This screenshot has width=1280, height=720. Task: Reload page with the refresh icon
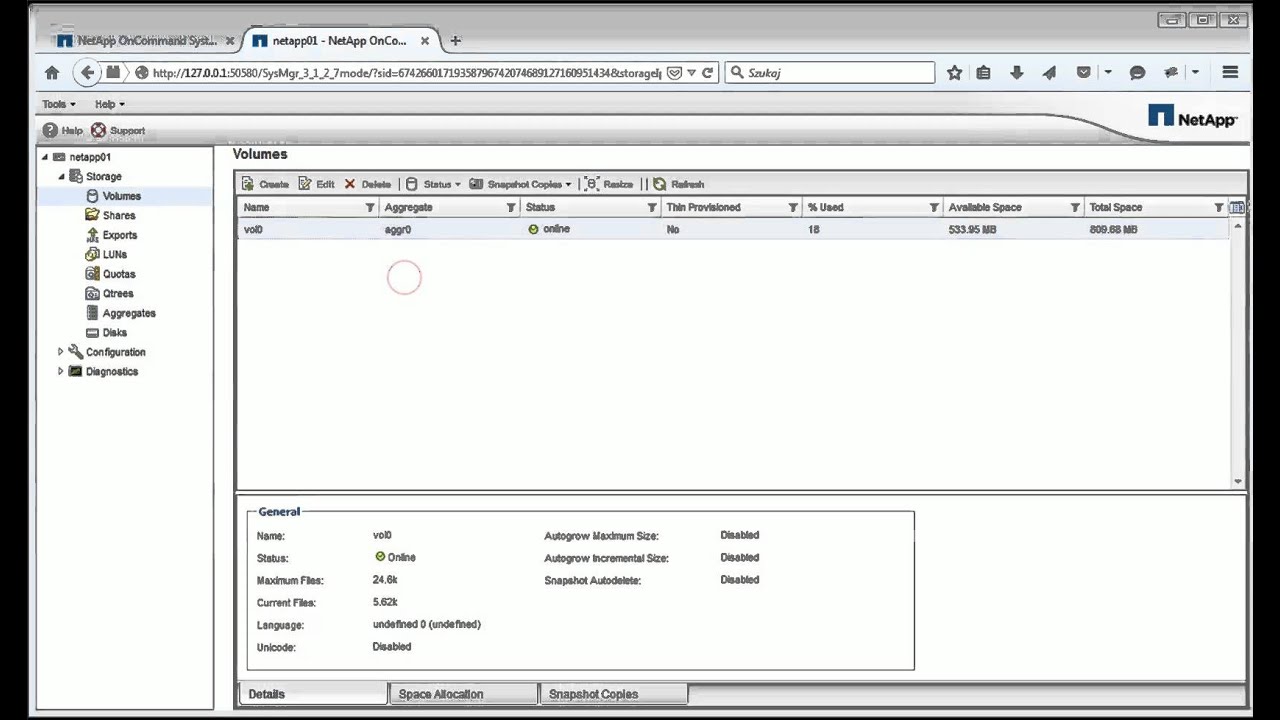(x=708, y=72)
